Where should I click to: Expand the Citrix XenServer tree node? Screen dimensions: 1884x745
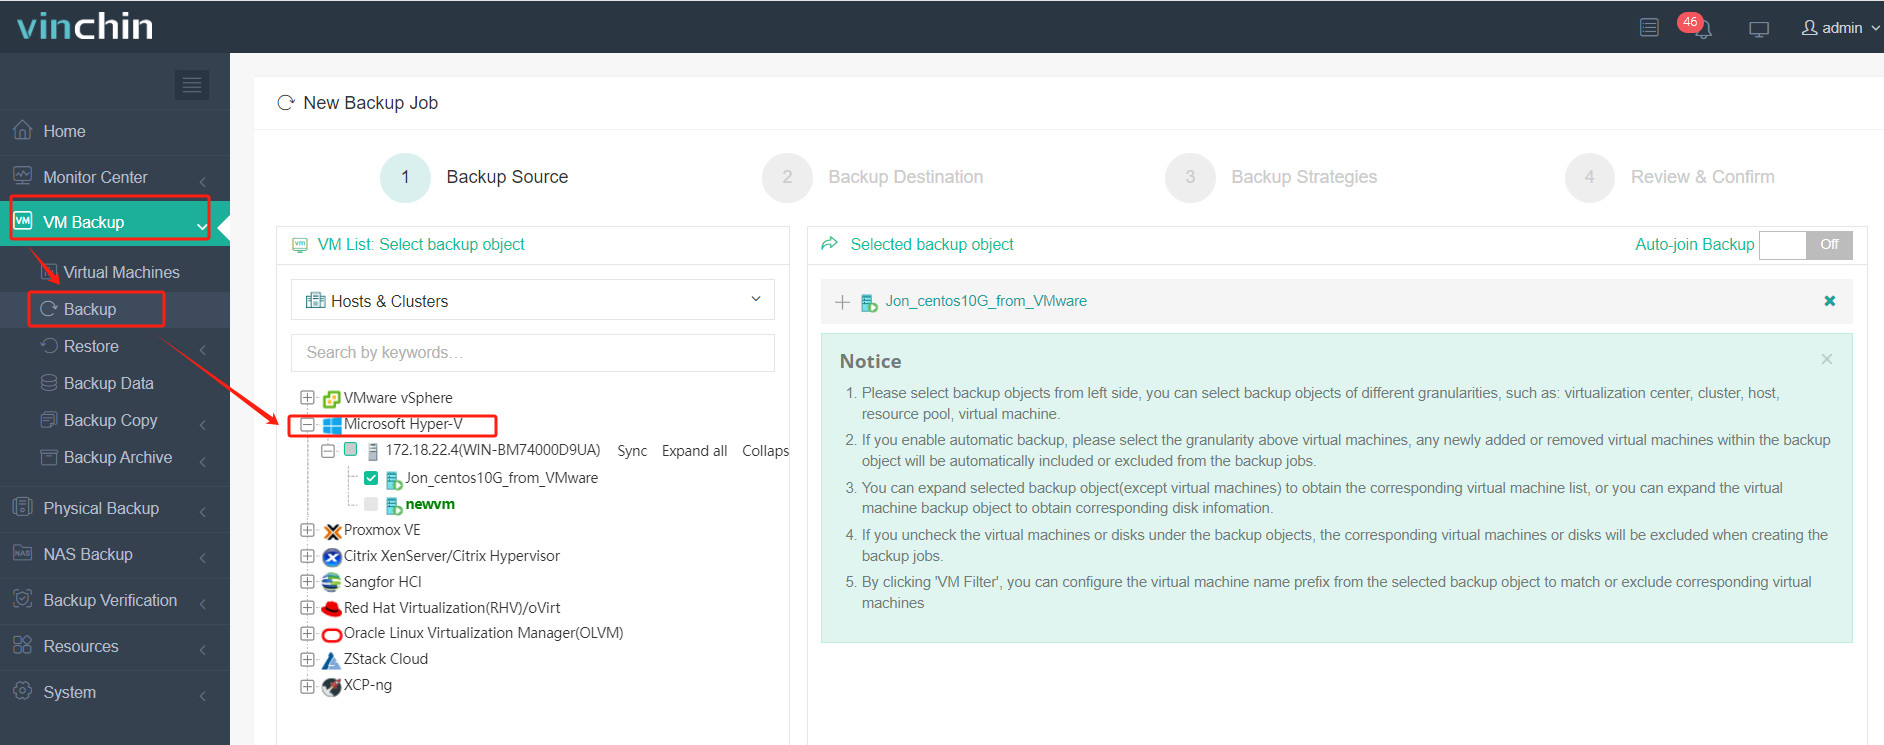tap(308, 556)
